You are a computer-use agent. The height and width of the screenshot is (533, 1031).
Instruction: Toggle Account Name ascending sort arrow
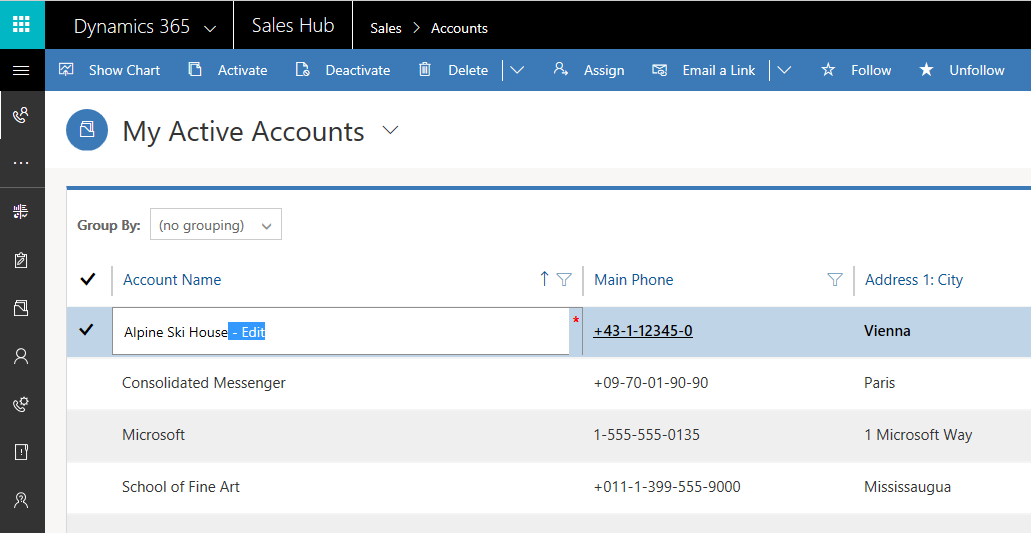point(544,279)
